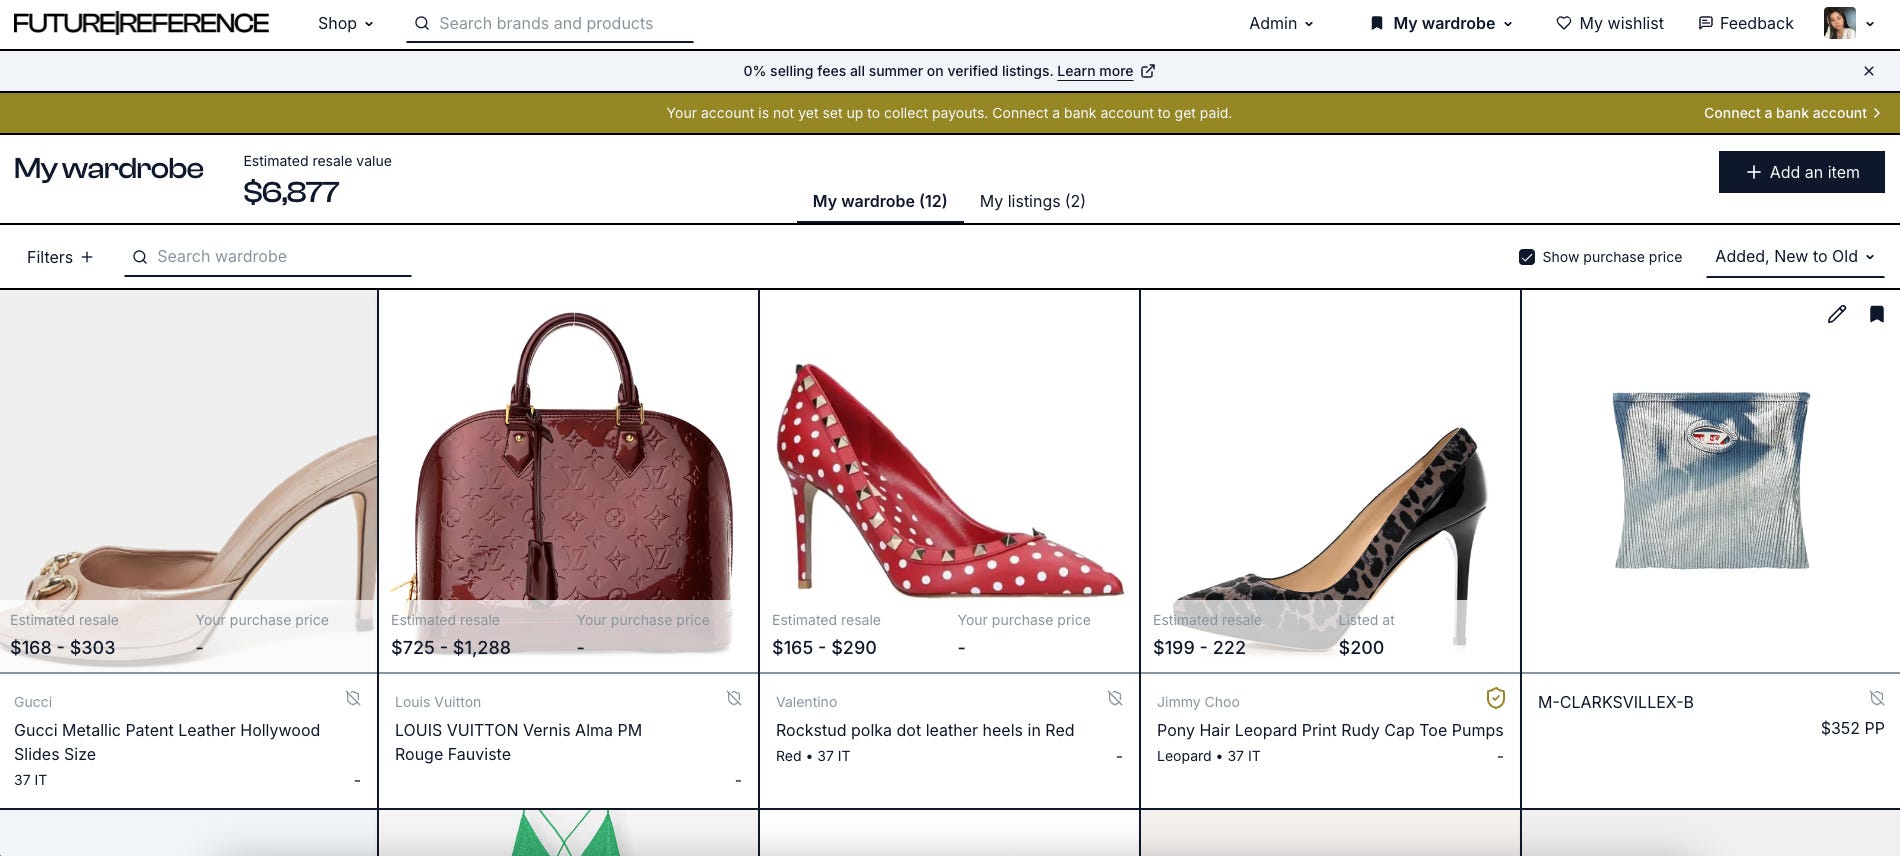Open Rockstud polka dot leather heels title

pos(925,730)
